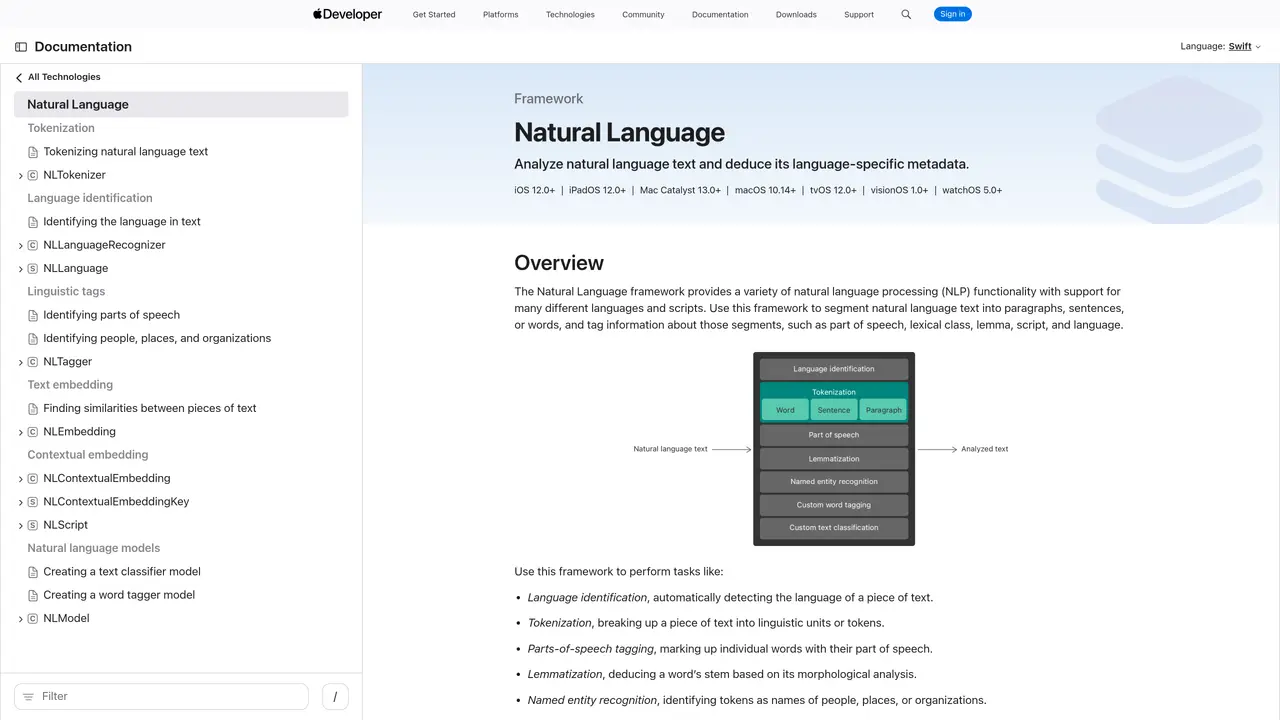Viewport: 1280px width, 720px height.
Task: Click the slash shortcut button next to Filter
Action: click(x=335, y=697)
